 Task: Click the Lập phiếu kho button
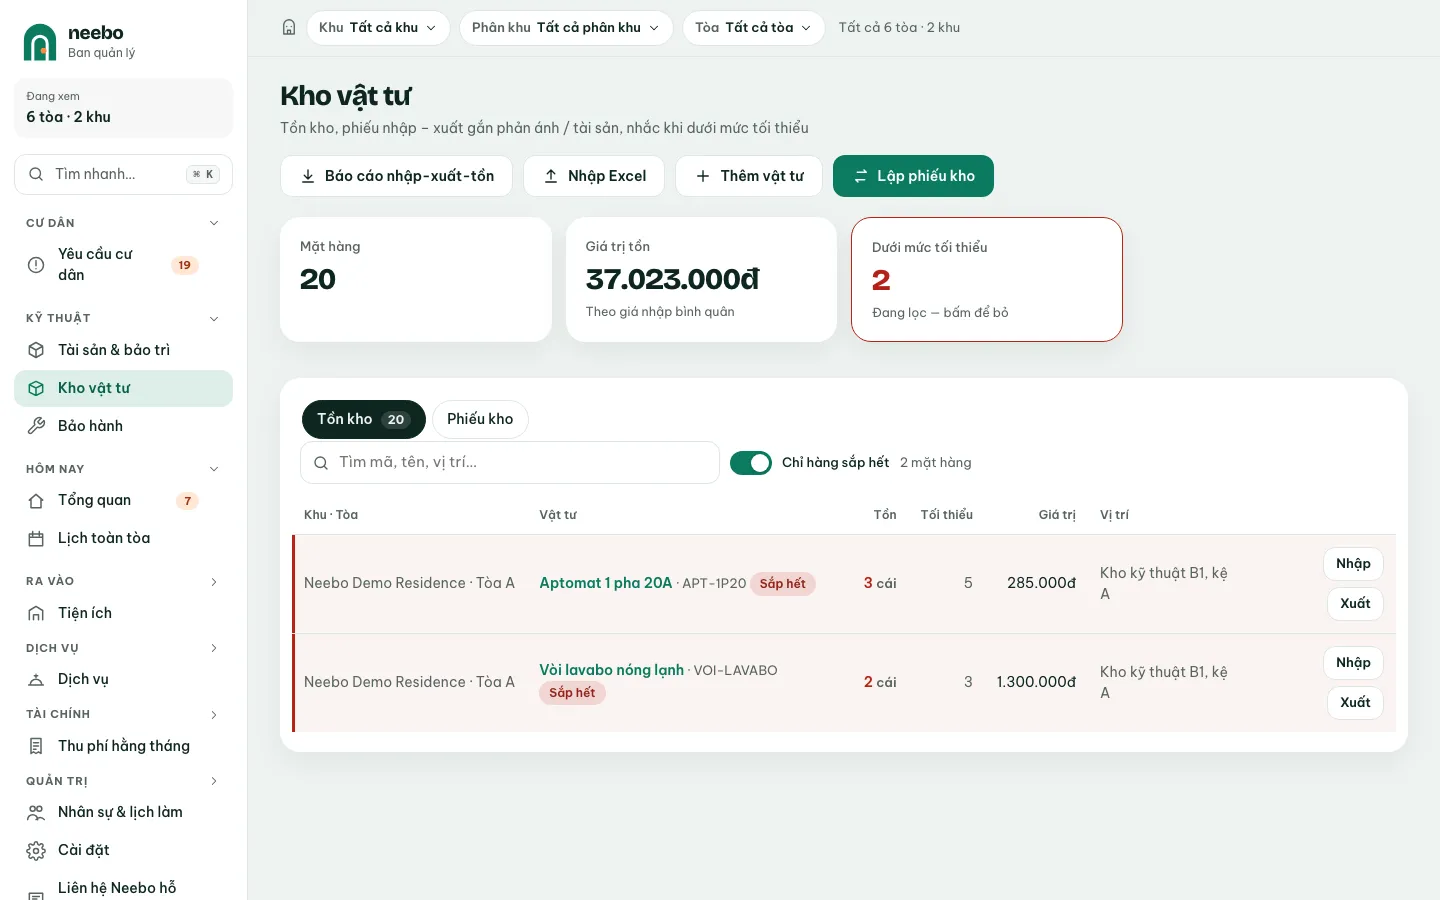(913, 176)
